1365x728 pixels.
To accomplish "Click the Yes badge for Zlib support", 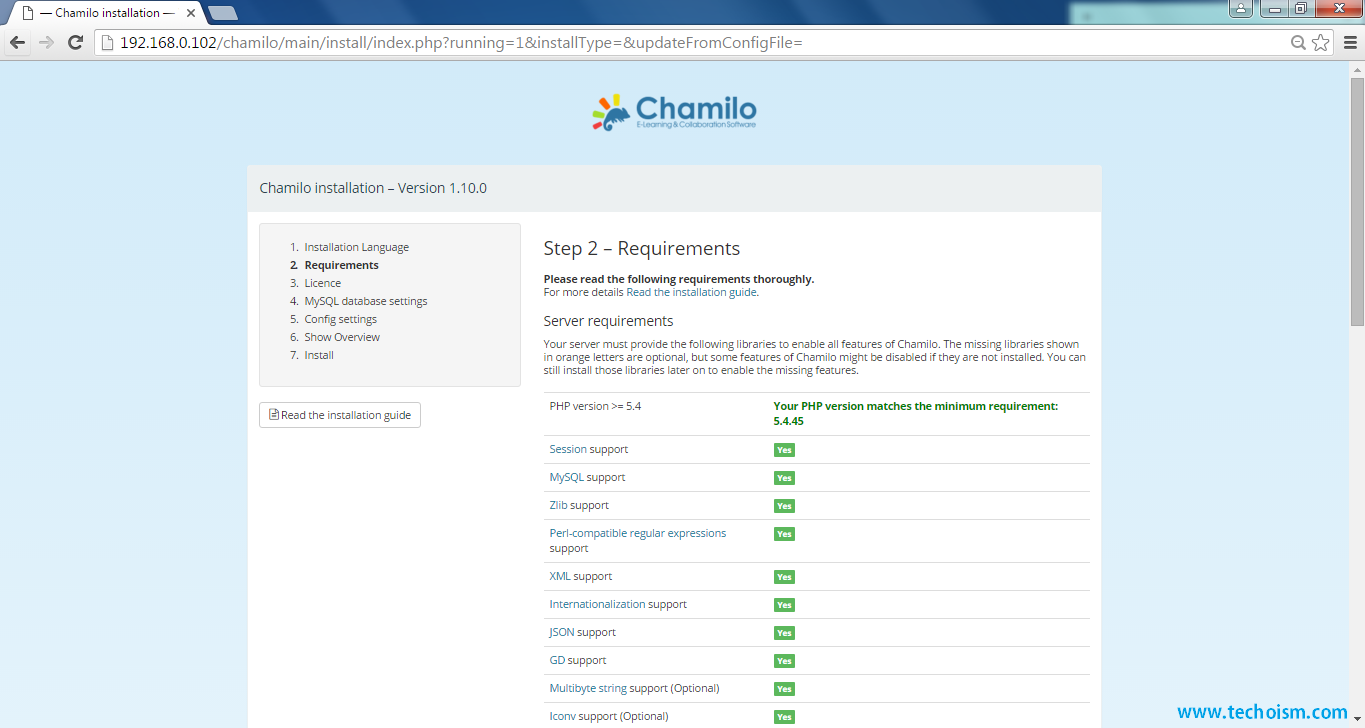I will (784, 506).
